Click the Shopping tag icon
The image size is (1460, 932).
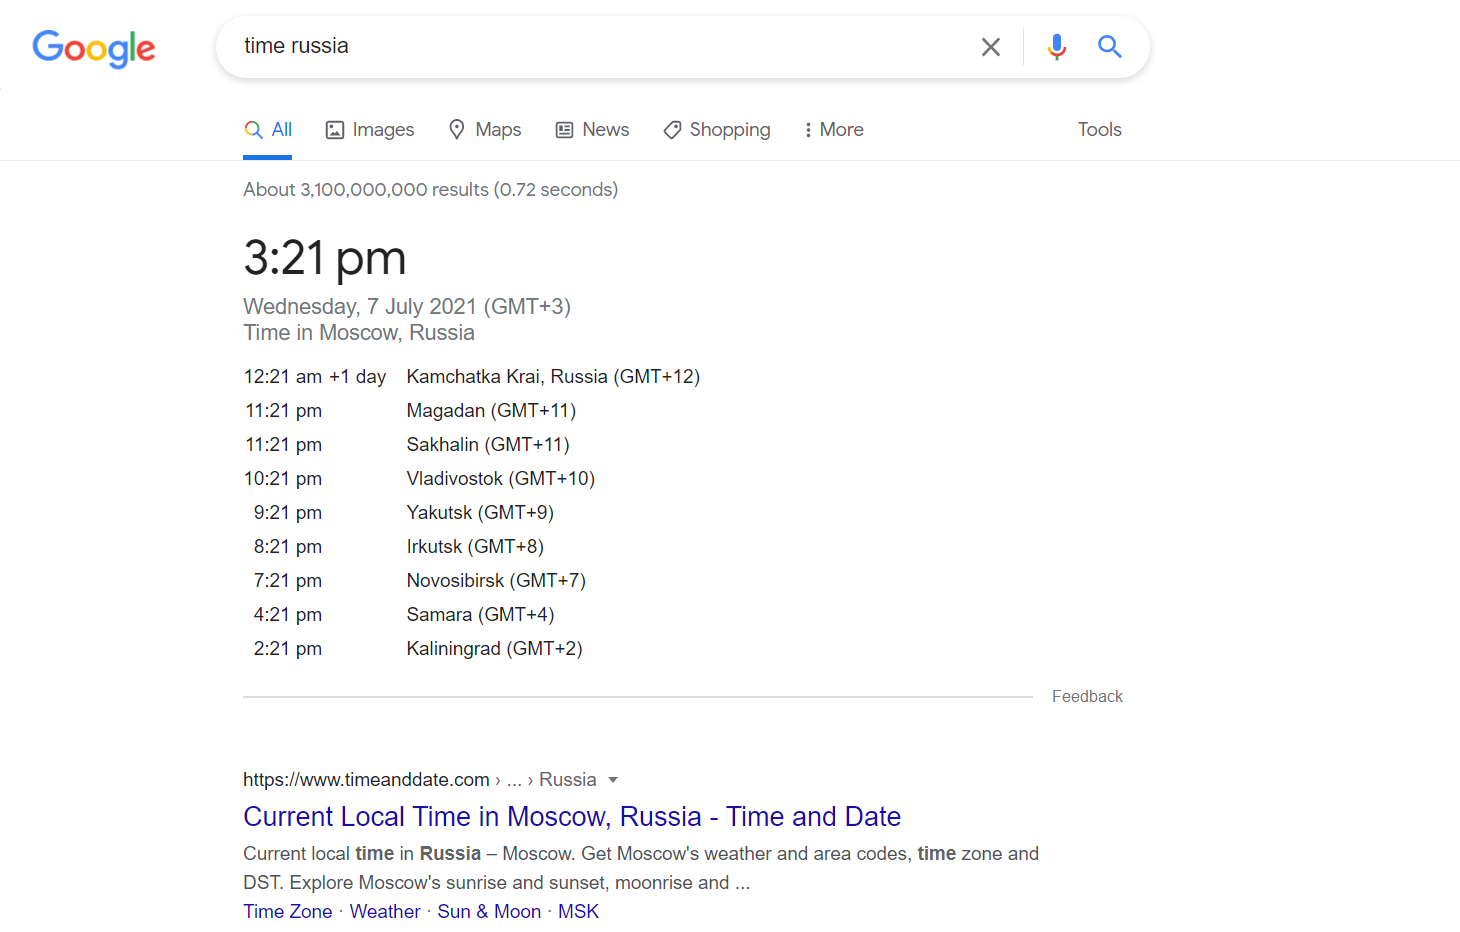(673, 130)
